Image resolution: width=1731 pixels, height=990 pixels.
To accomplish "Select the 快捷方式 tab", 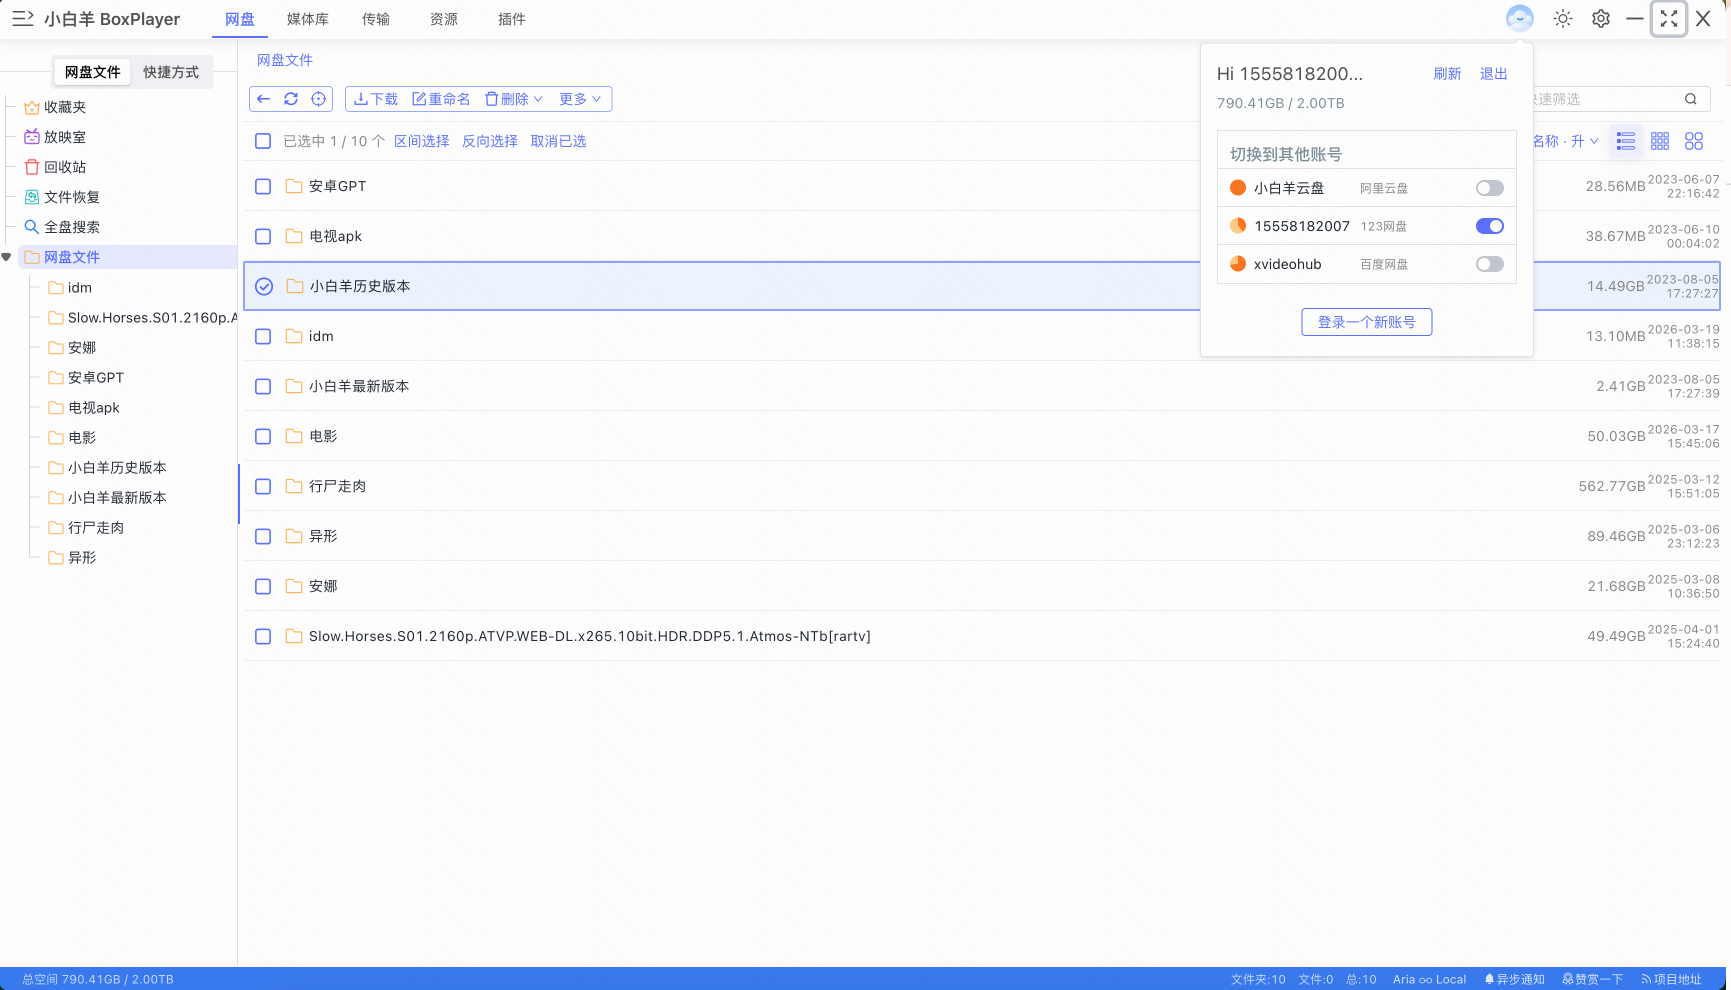I will (x=171, y=72).
